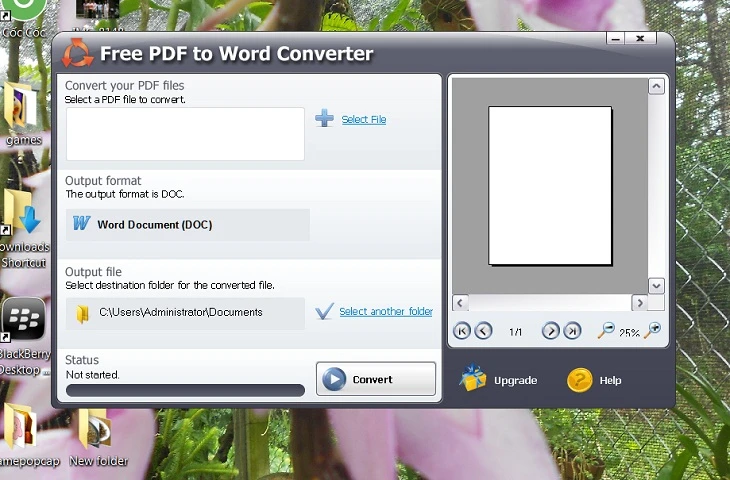This screenshot has height=480, width=730.
Task: Open the Select another folder link
Action: pos(386,311)
